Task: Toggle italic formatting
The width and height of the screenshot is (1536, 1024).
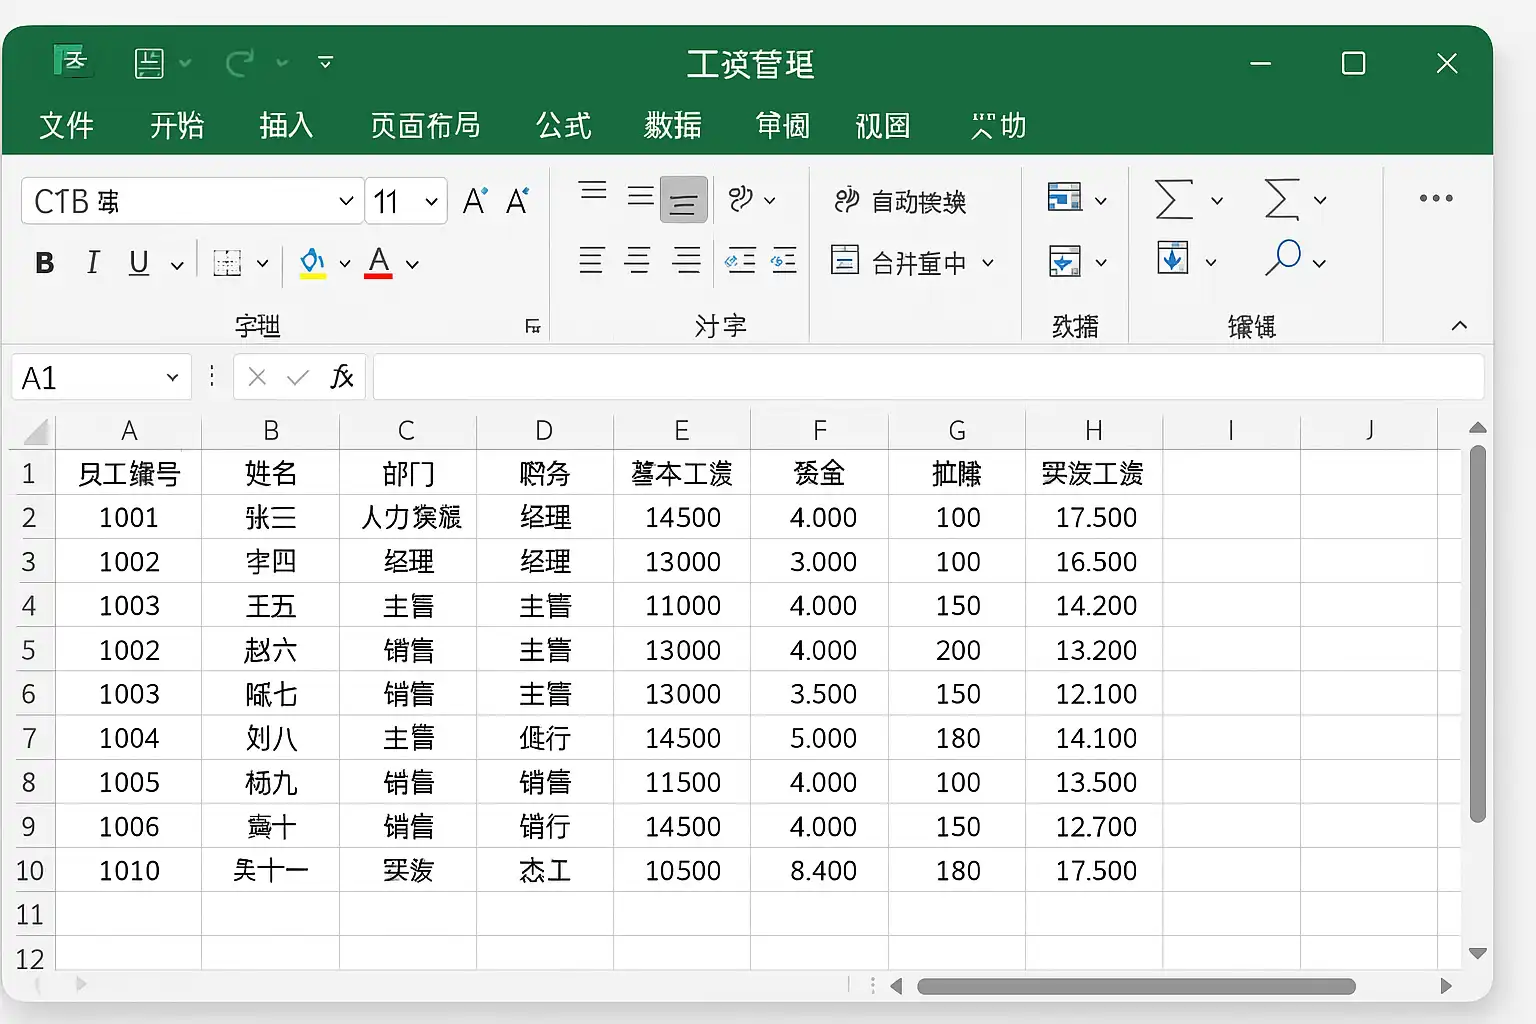Action: coord(92,263)
